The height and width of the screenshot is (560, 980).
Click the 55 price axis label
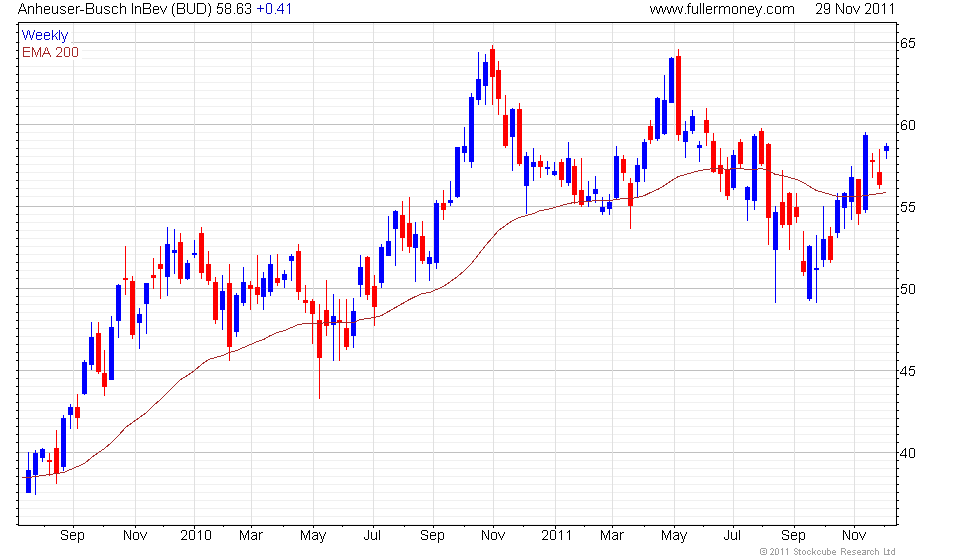click(x=908, y=207)
